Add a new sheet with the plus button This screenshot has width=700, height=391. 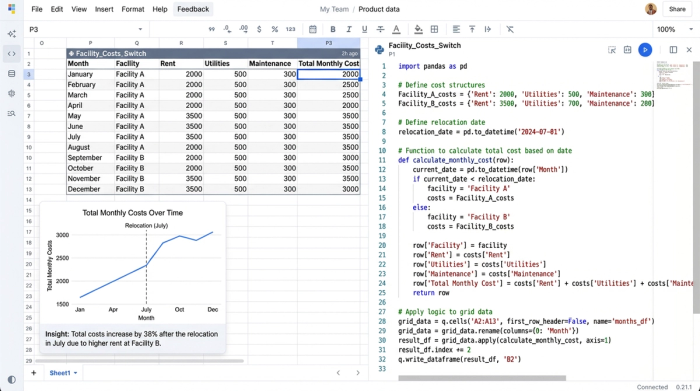click(x=33, y=373)
